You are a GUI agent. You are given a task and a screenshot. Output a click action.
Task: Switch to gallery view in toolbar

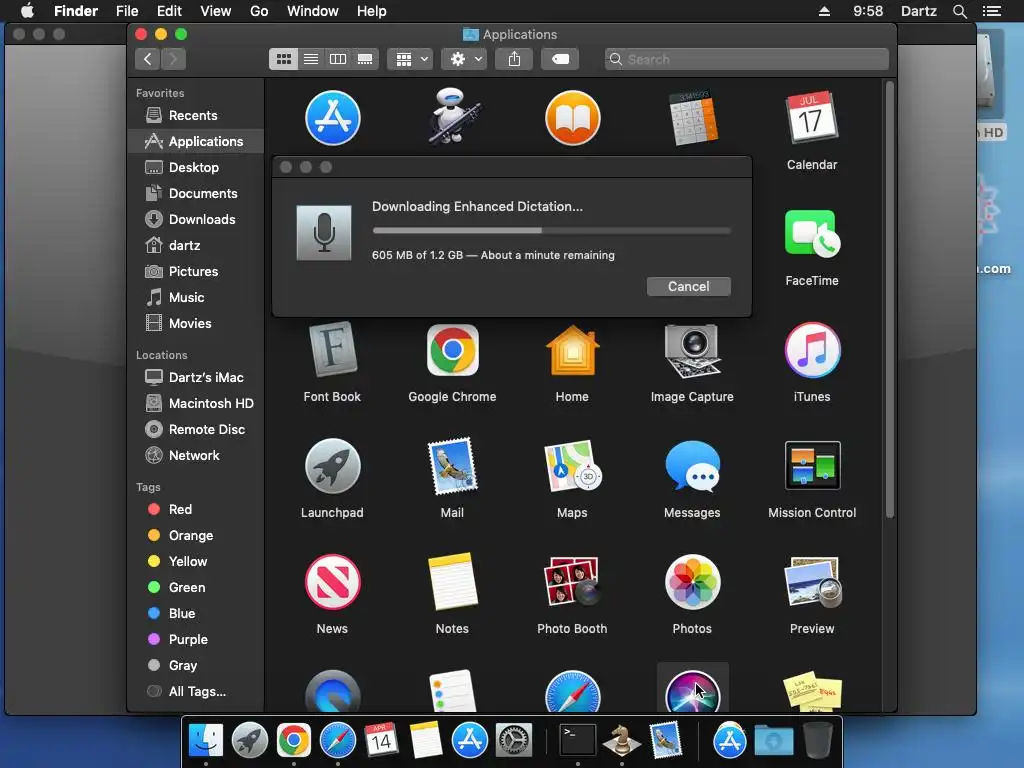[x=365, y=59]
